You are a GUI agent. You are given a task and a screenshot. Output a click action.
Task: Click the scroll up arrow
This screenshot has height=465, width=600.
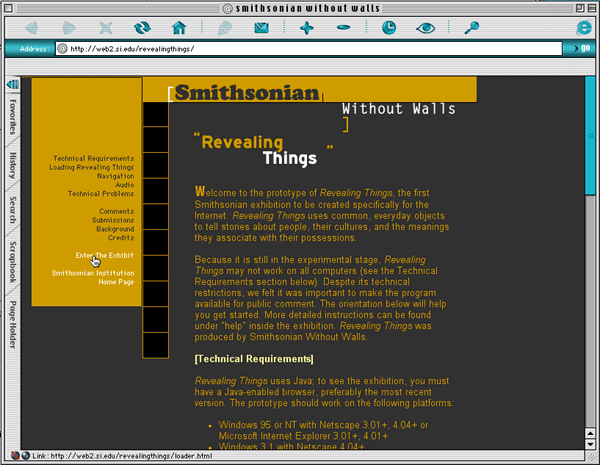590,434
